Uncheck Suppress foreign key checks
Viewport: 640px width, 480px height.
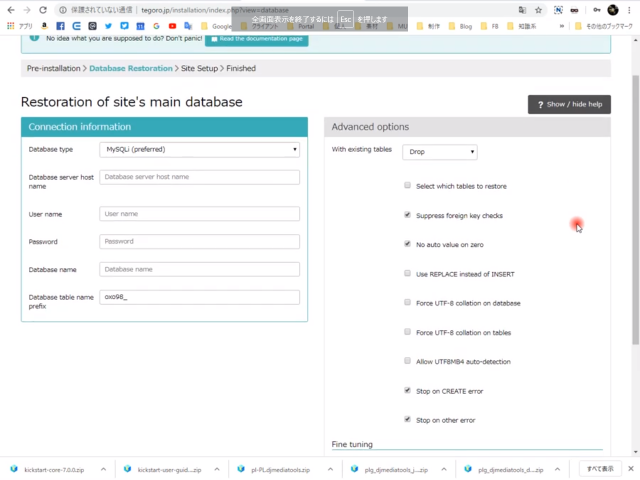point(407,214)
